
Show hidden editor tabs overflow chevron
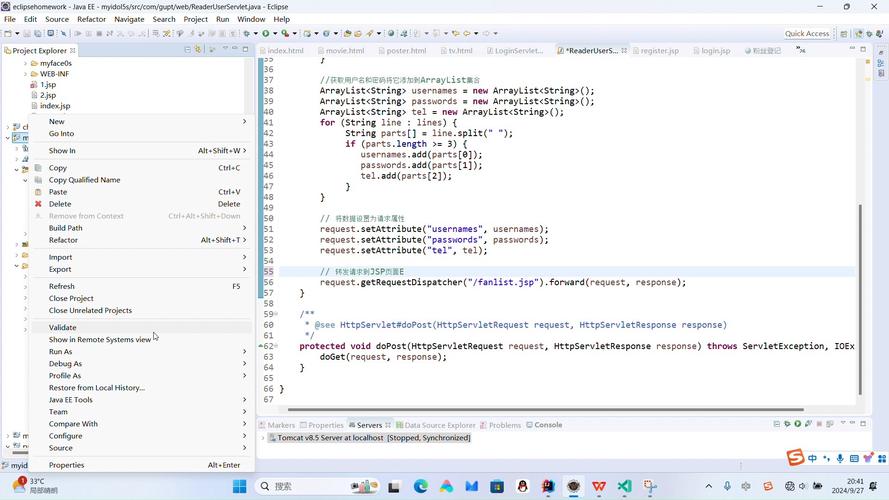pyautogui.click(x=800, y=50)
